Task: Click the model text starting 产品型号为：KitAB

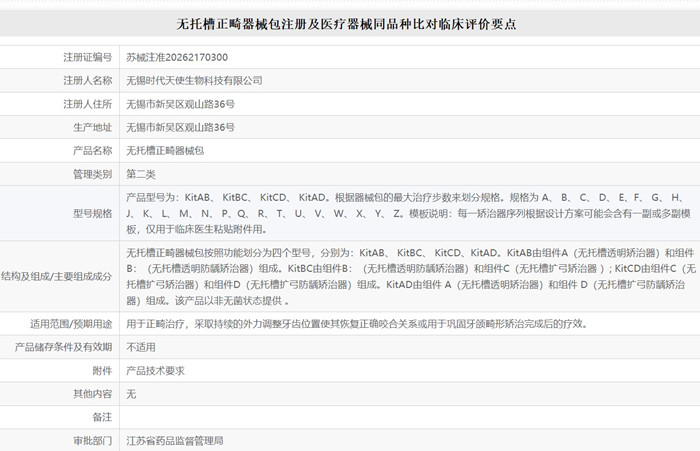Action: click(408, 213)
